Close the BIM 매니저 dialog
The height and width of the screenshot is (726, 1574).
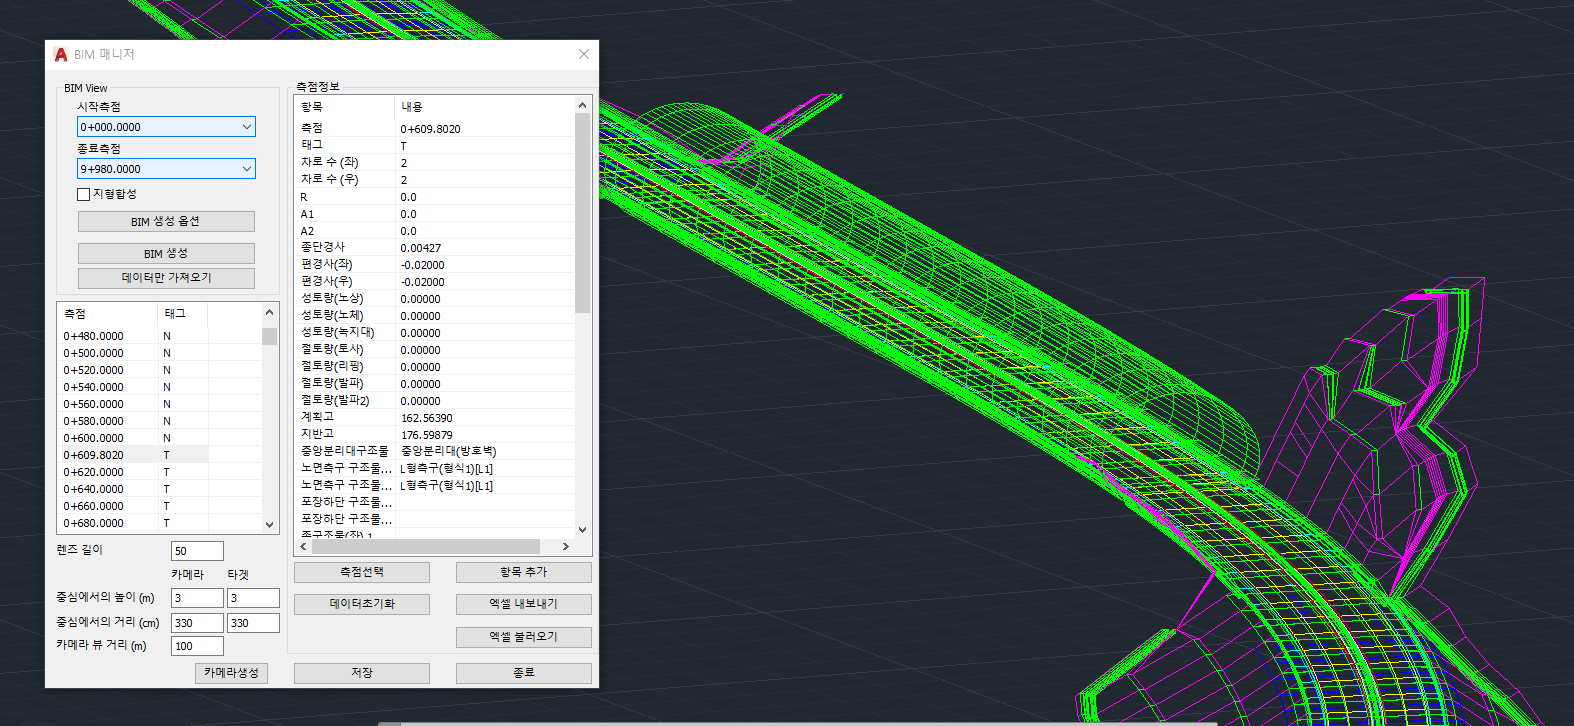click(x=584, y=54)
